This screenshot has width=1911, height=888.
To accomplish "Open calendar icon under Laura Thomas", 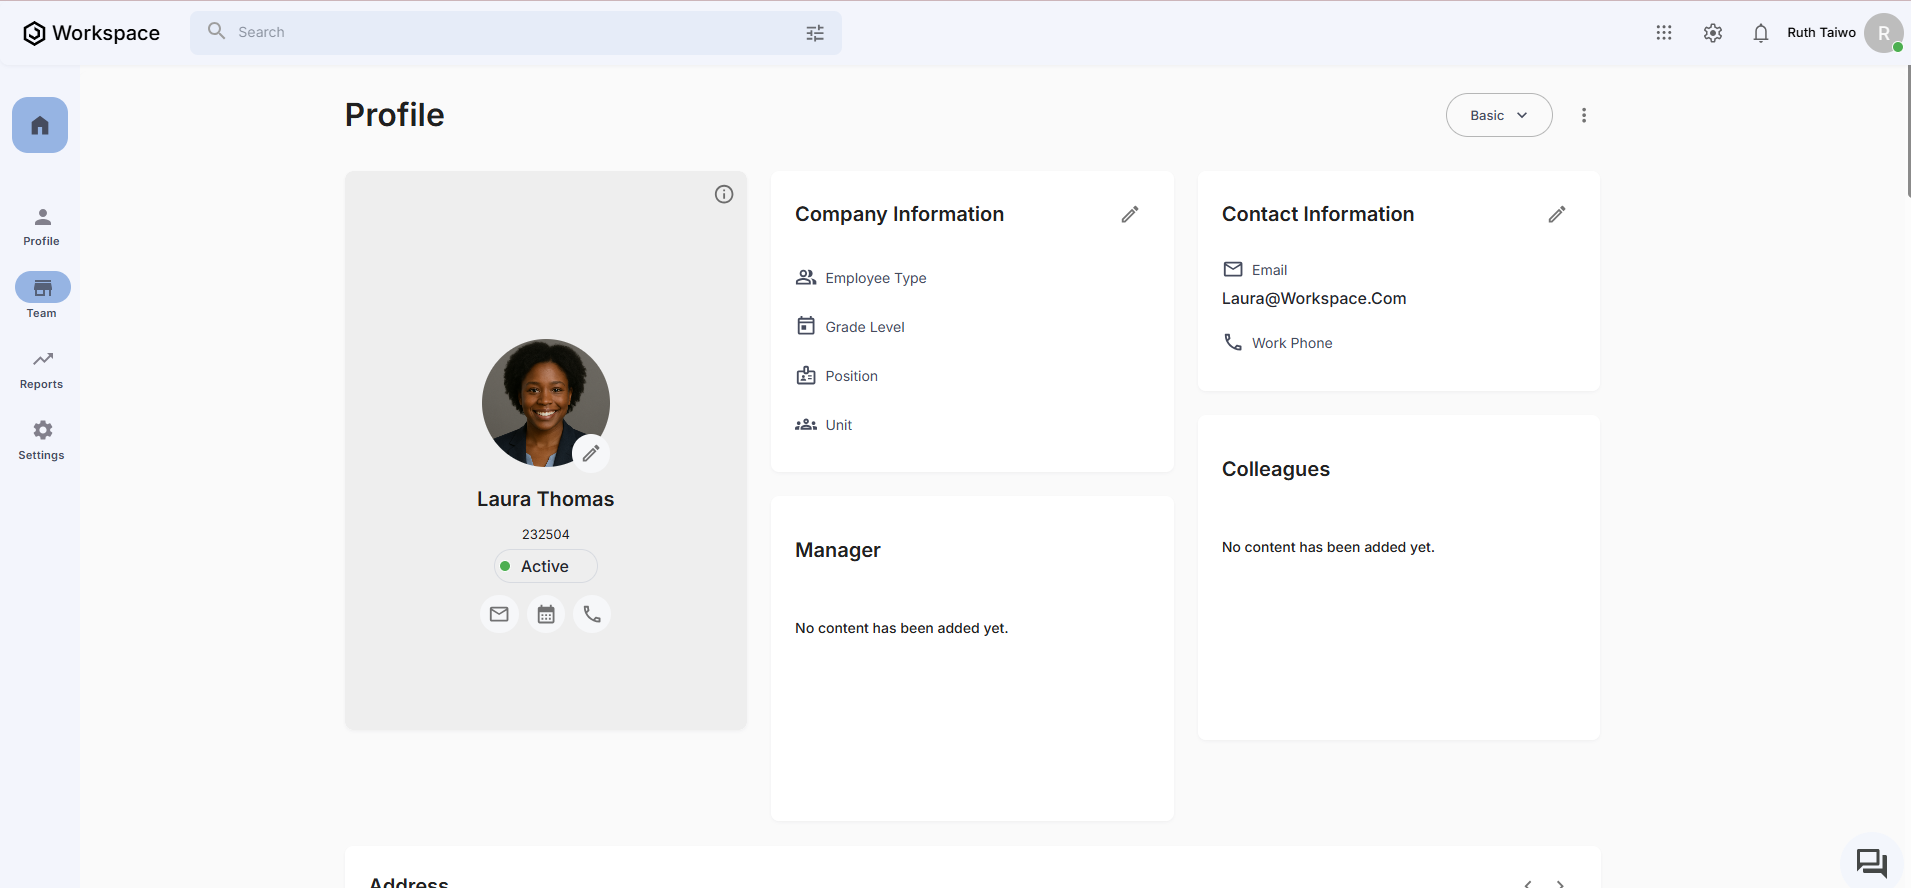I will 546,614.
